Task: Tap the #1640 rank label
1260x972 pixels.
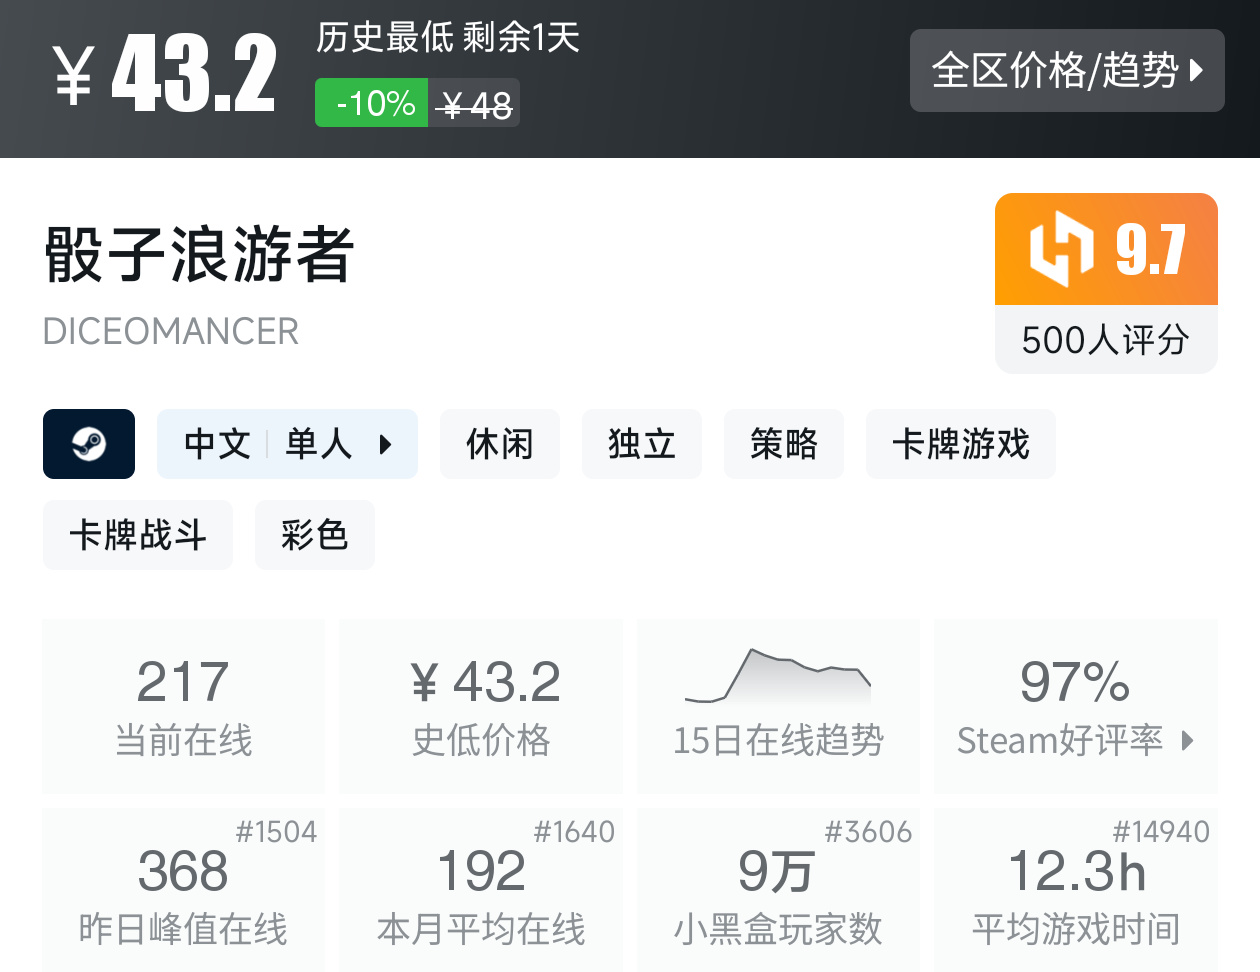Action: coord(574,831)
